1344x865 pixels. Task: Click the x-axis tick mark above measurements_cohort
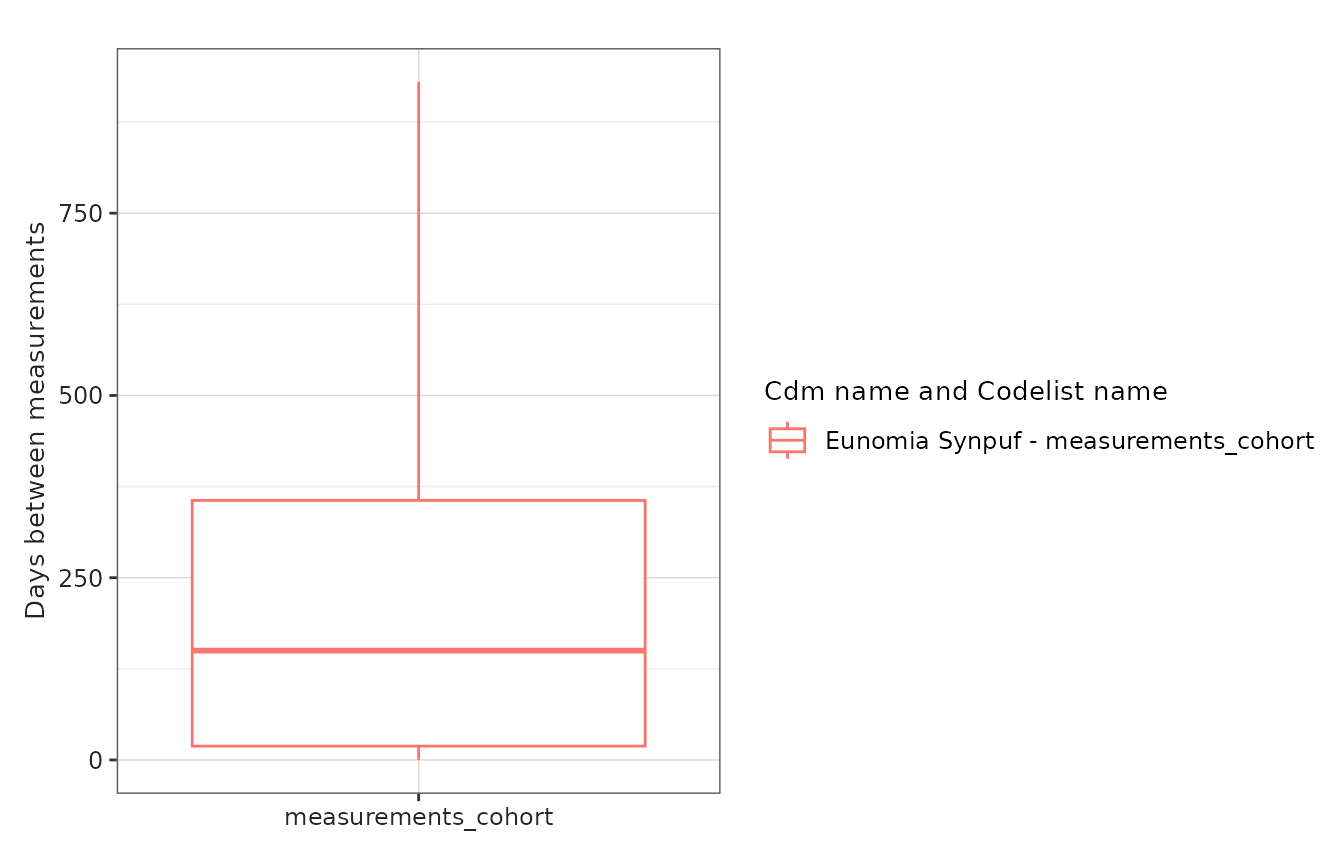click(418, 797)
